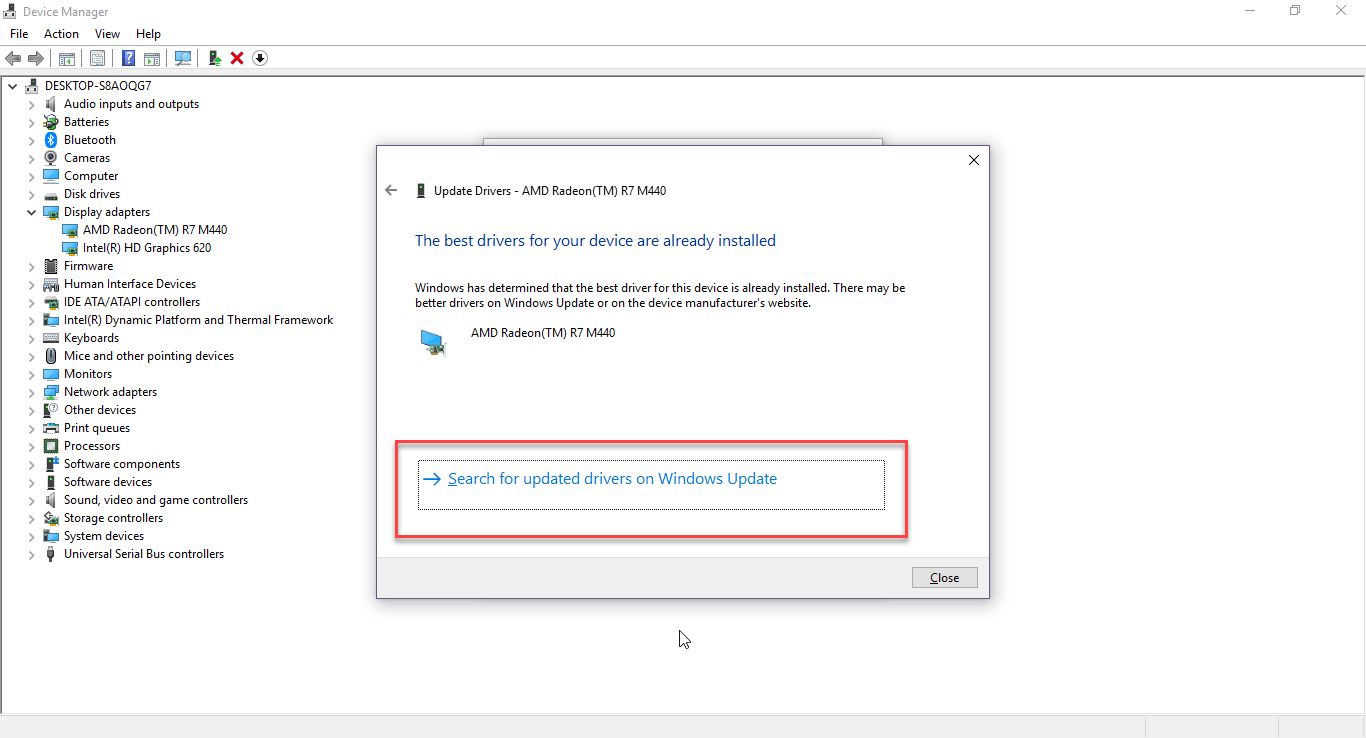
Task: Click the Uninstall device red X icon
Action: tap(237, 58)
